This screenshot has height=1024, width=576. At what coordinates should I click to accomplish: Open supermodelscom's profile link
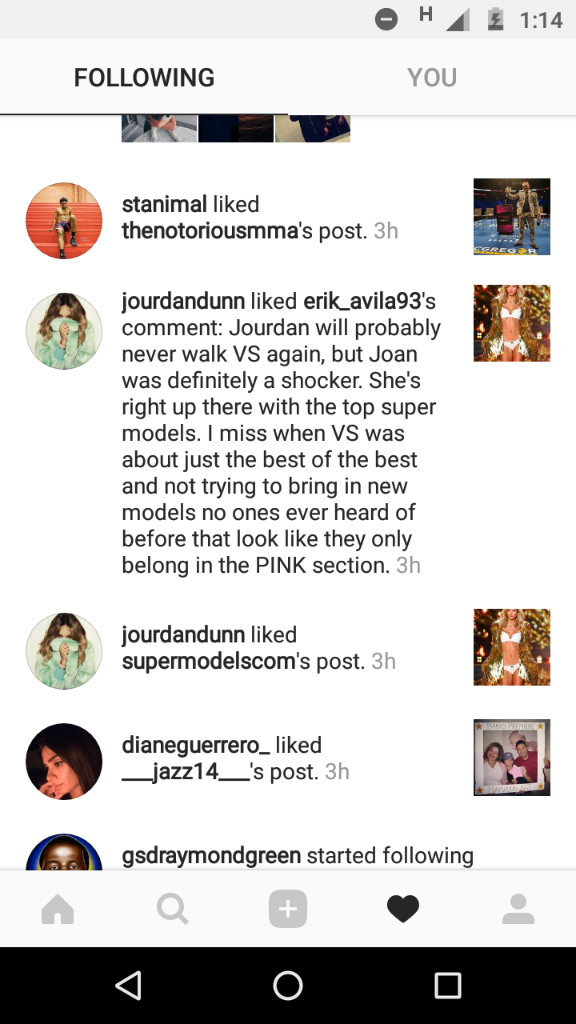pos(209,661)
